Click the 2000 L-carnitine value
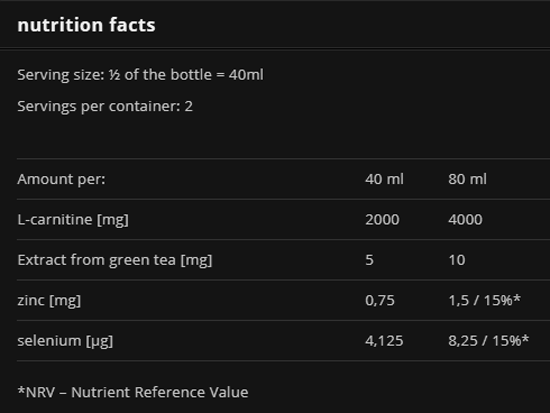The width and height of the screenshot is (550, 413). [x=382, y=220]
